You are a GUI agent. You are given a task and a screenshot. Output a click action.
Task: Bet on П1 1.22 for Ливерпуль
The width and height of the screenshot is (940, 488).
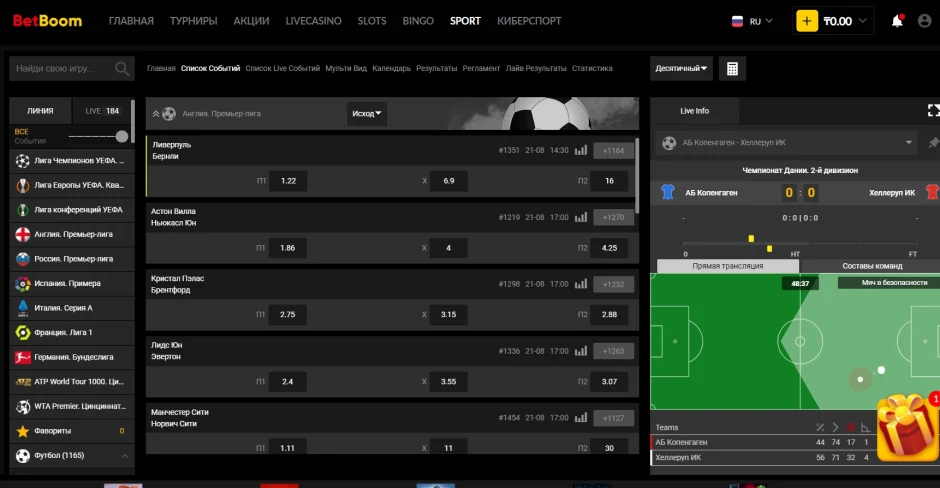288,180
